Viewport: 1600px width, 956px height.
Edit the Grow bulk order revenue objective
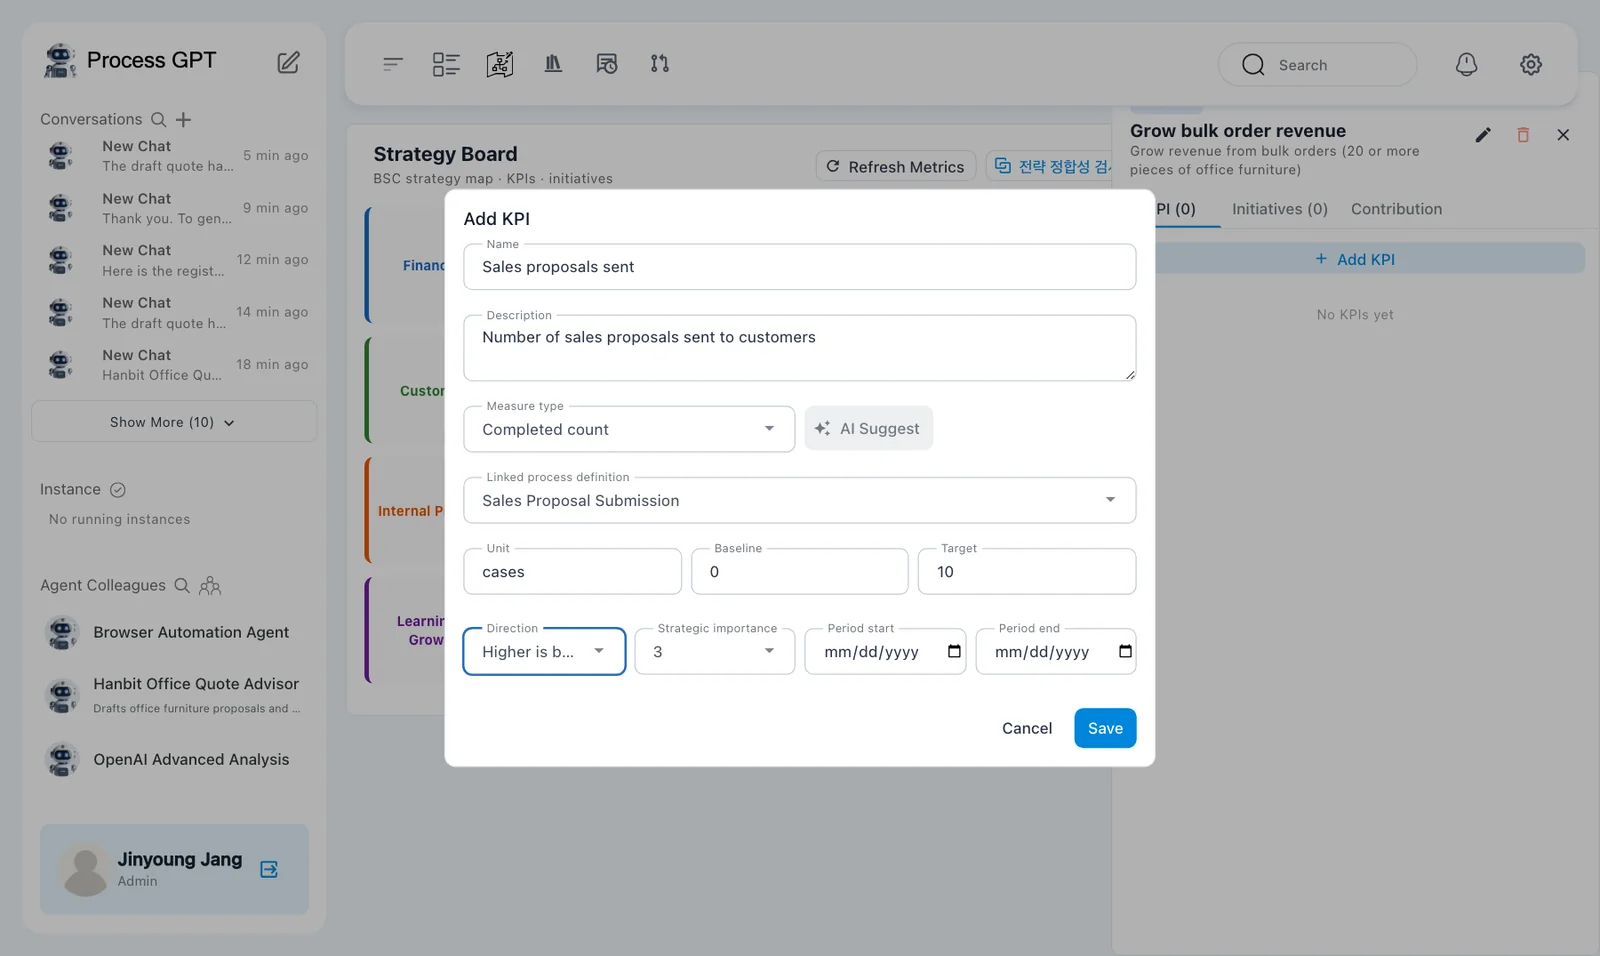pyautogui.click(x=1483, y=135)
